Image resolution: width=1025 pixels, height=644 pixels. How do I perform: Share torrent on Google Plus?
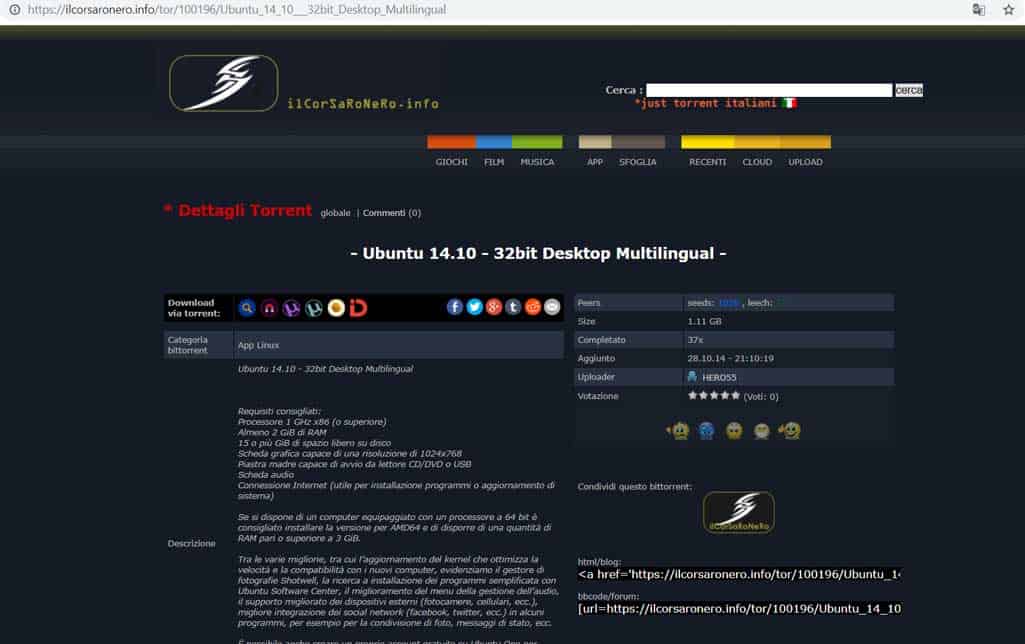tap(494, 307)
